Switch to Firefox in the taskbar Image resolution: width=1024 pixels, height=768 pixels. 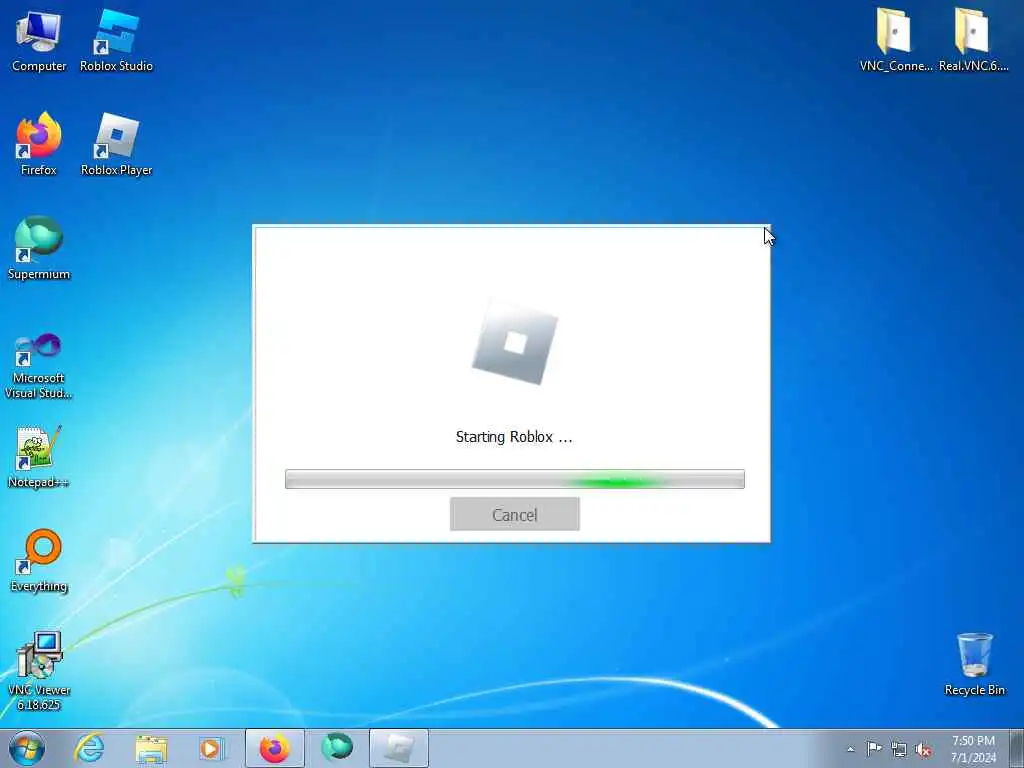(274, 748)
